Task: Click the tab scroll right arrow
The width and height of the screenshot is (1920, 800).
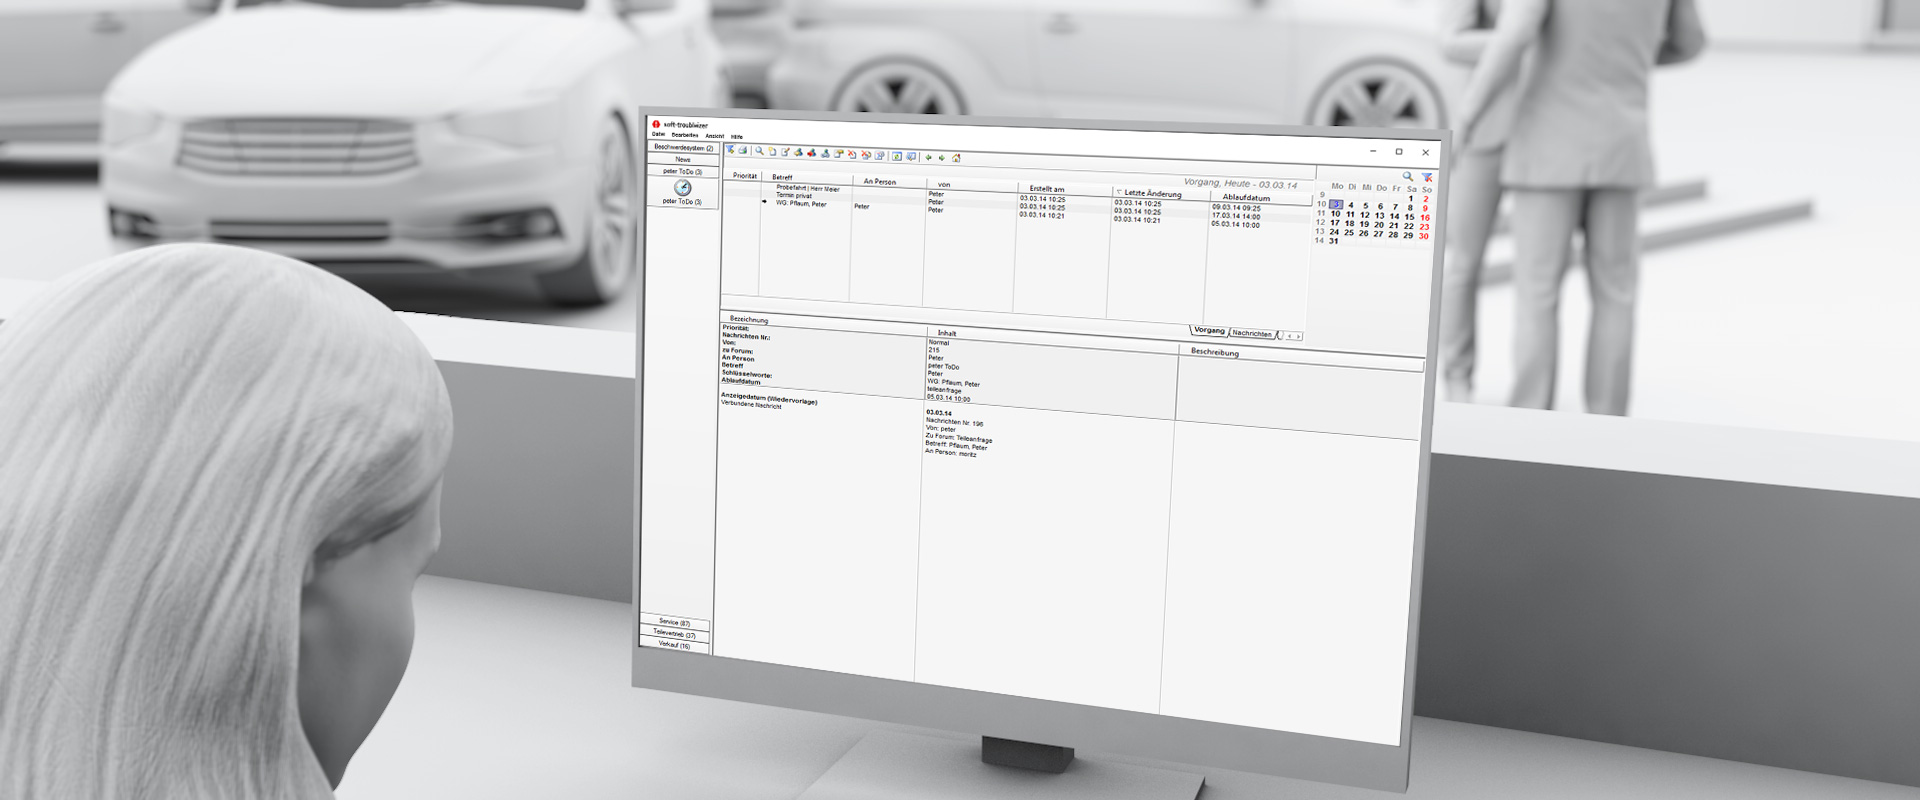Action: (1299, 337)
